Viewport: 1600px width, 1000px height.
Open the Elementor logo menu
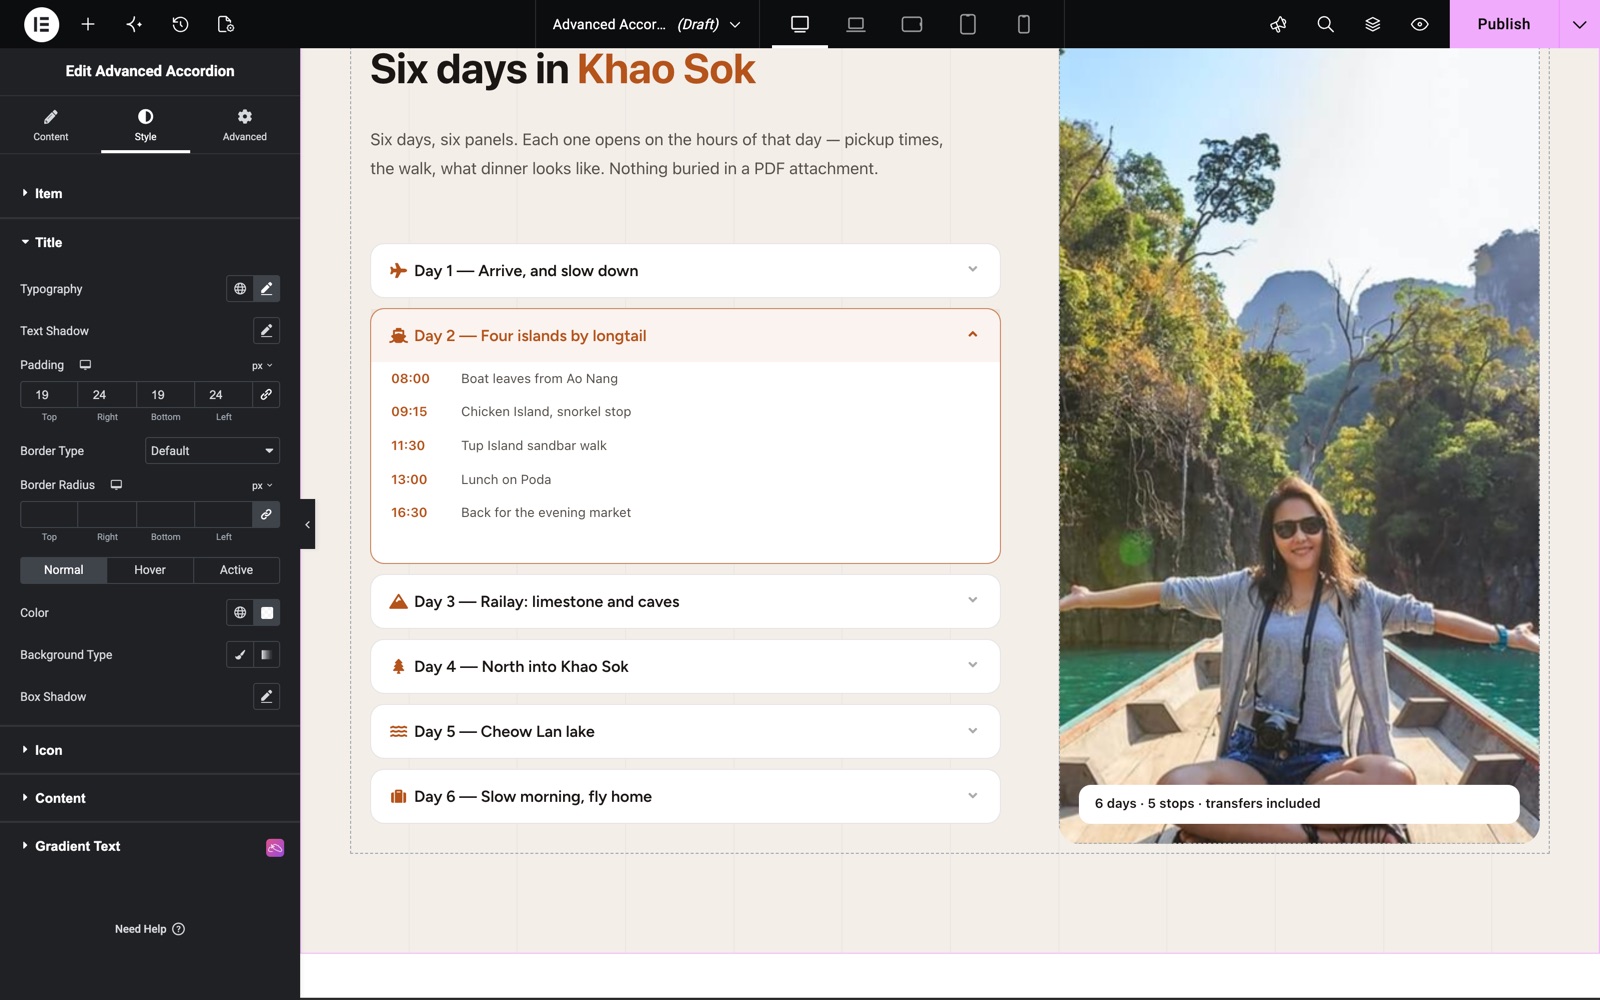pyautogui.click(x=41, y=24)
